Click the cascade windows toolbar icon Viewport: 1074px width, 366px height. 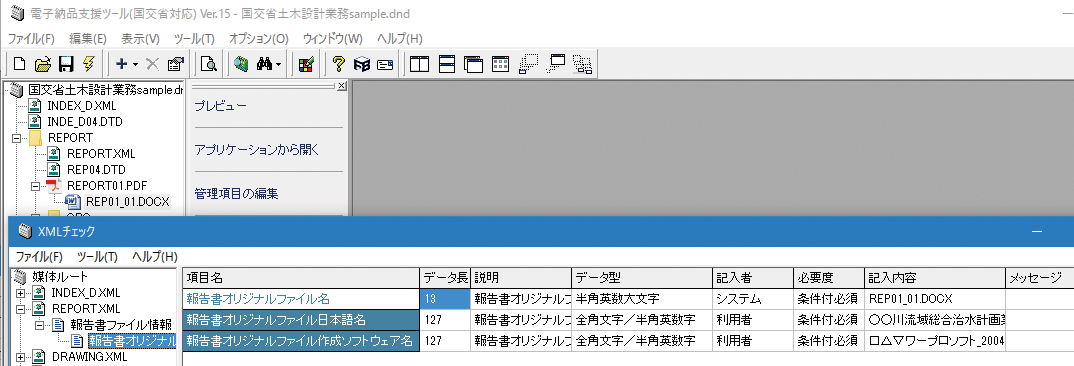pos(473,64)
